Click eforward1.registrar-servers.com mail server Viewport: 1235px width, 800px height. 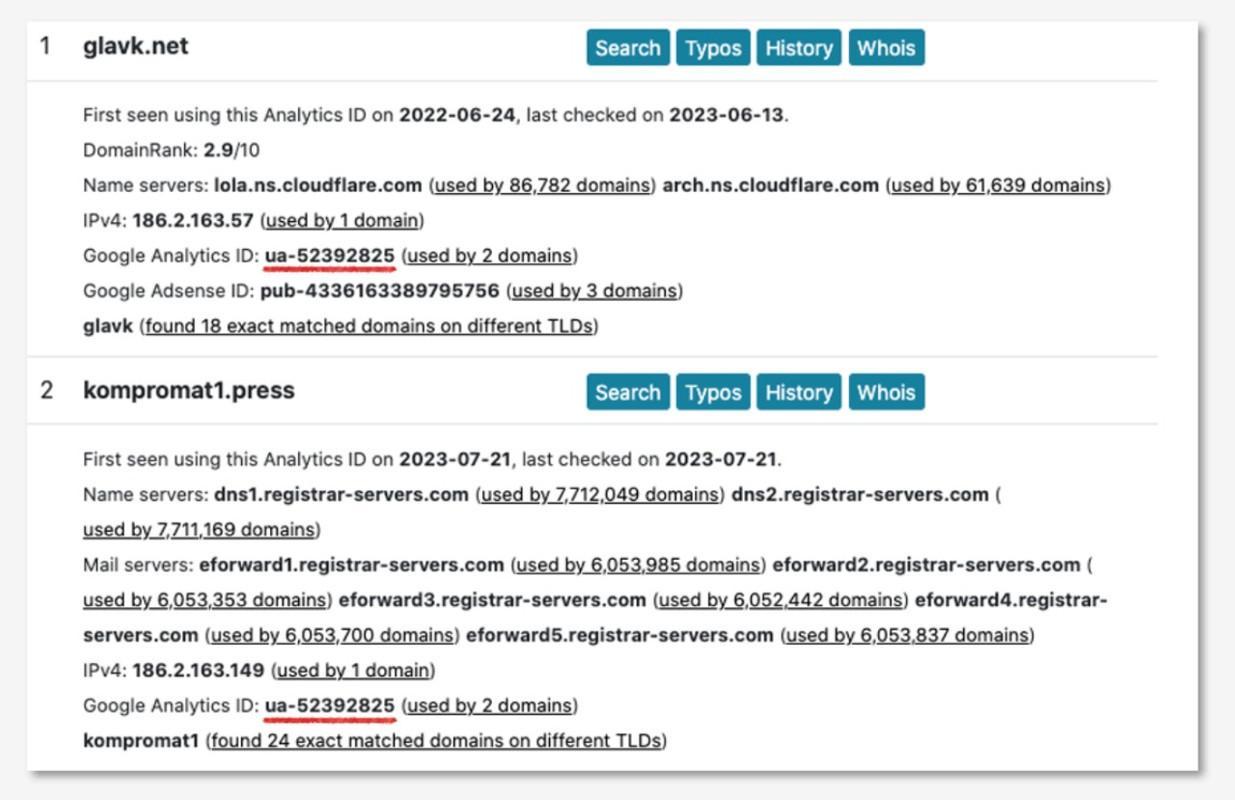click(x=351, y=565)
